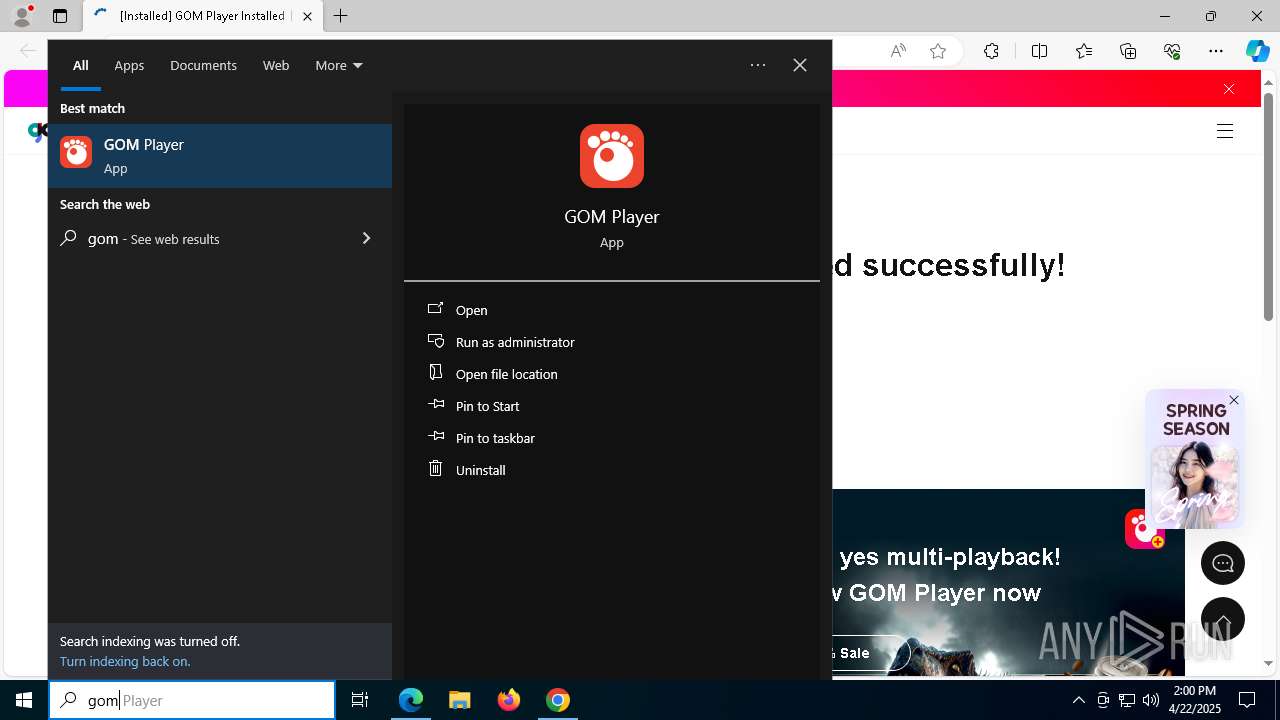Open Copilot sidebar icon
The width and height of the screenshot is (1280, 720).
pyautogui.click(x=1258, y=51)
